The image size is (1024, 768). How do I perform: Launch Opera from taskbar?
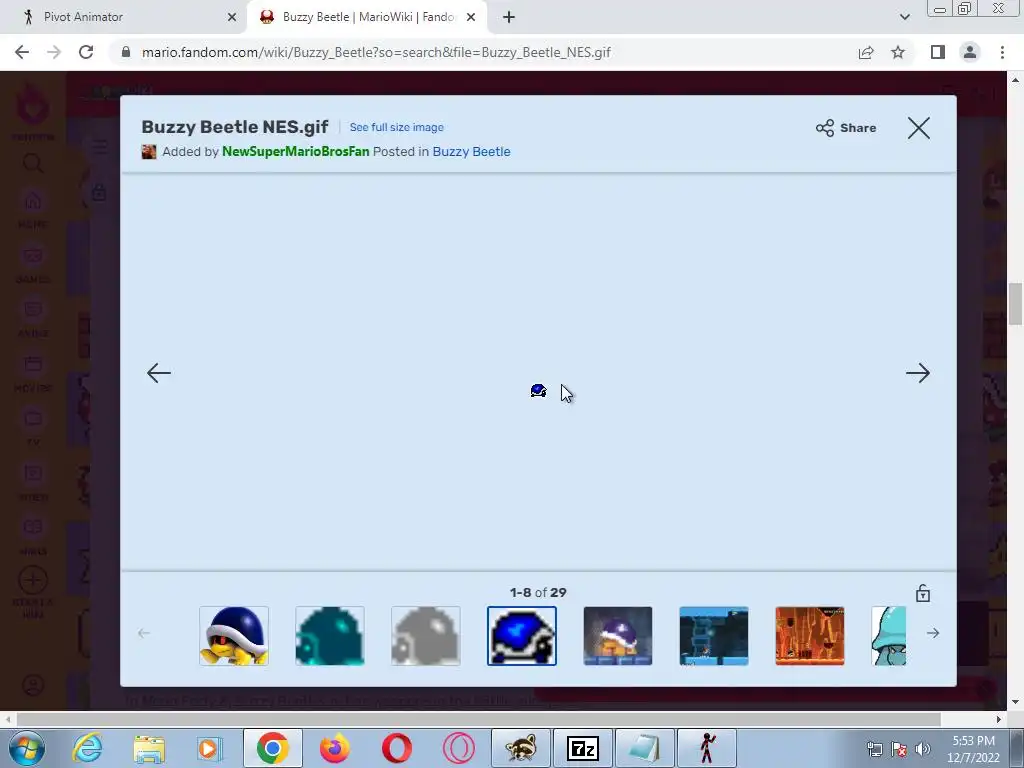click(396, 748)
